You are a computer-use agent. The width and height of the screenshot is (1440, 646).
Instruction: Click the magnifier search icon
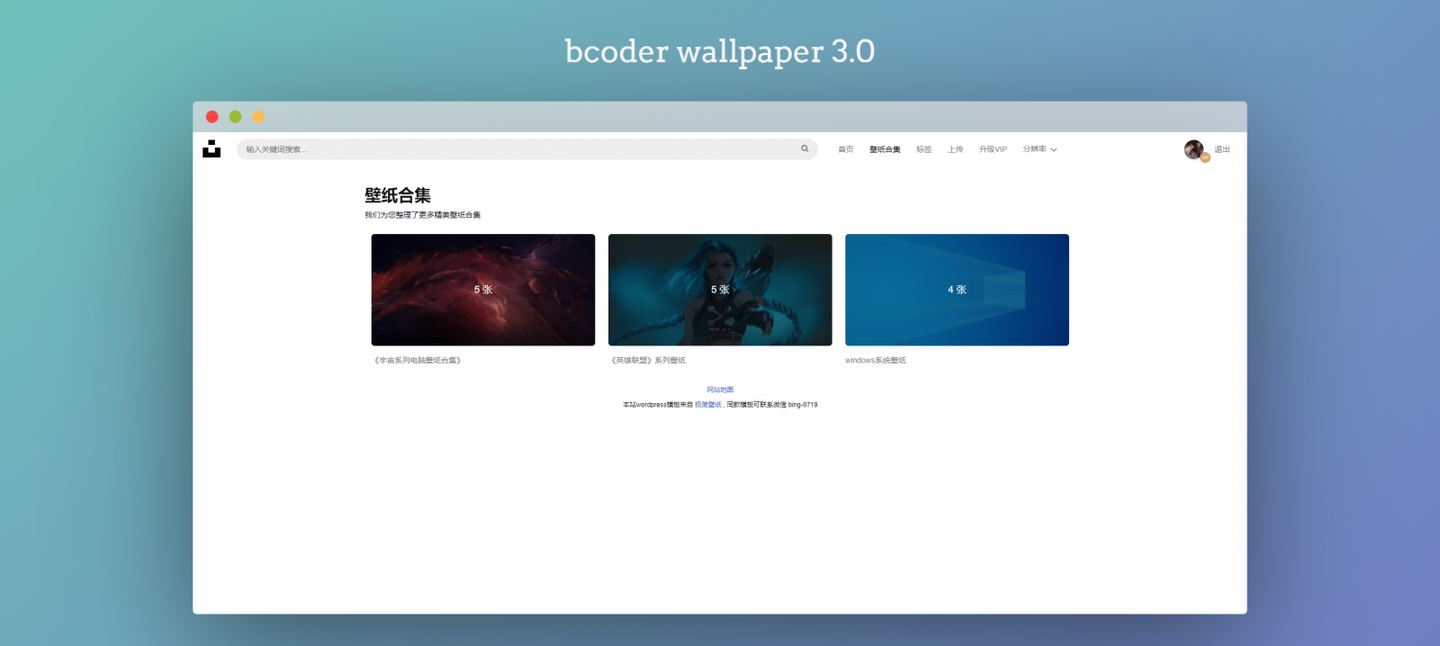[x=804, y=149]
